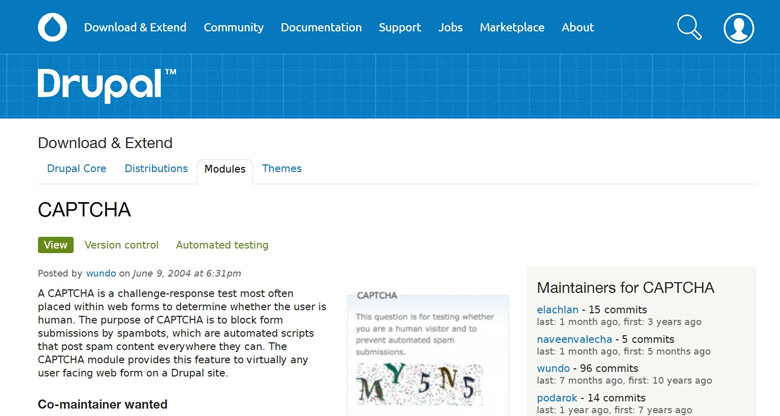Switch to the Distributions tab
Image resolution: width=780 pixels, height=416 pixels.
156,169
